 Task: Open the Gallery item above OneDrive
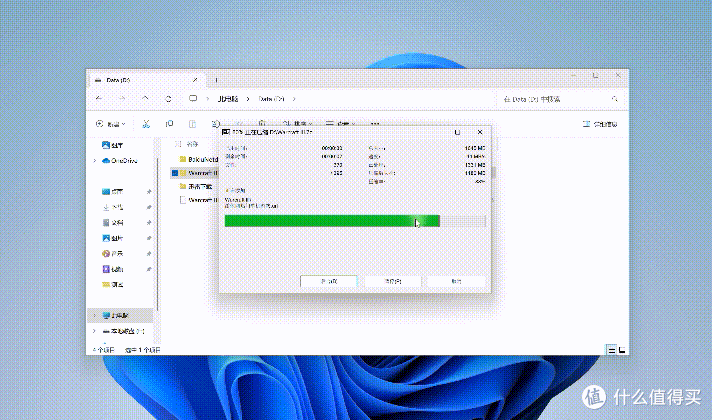click(113, 145)
